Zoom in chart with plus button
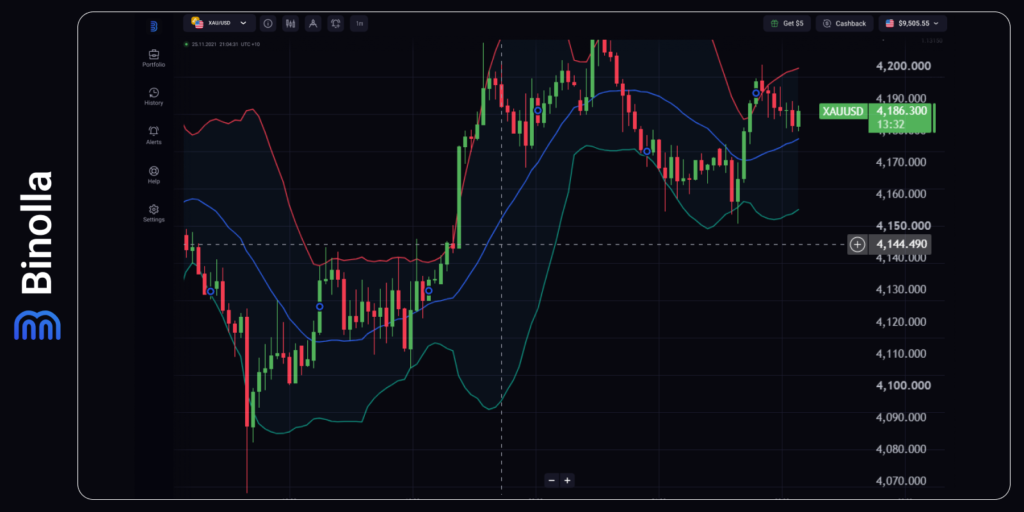This screenshot has width=1024, height=512. pyautogui.click(x=568, y=481)
